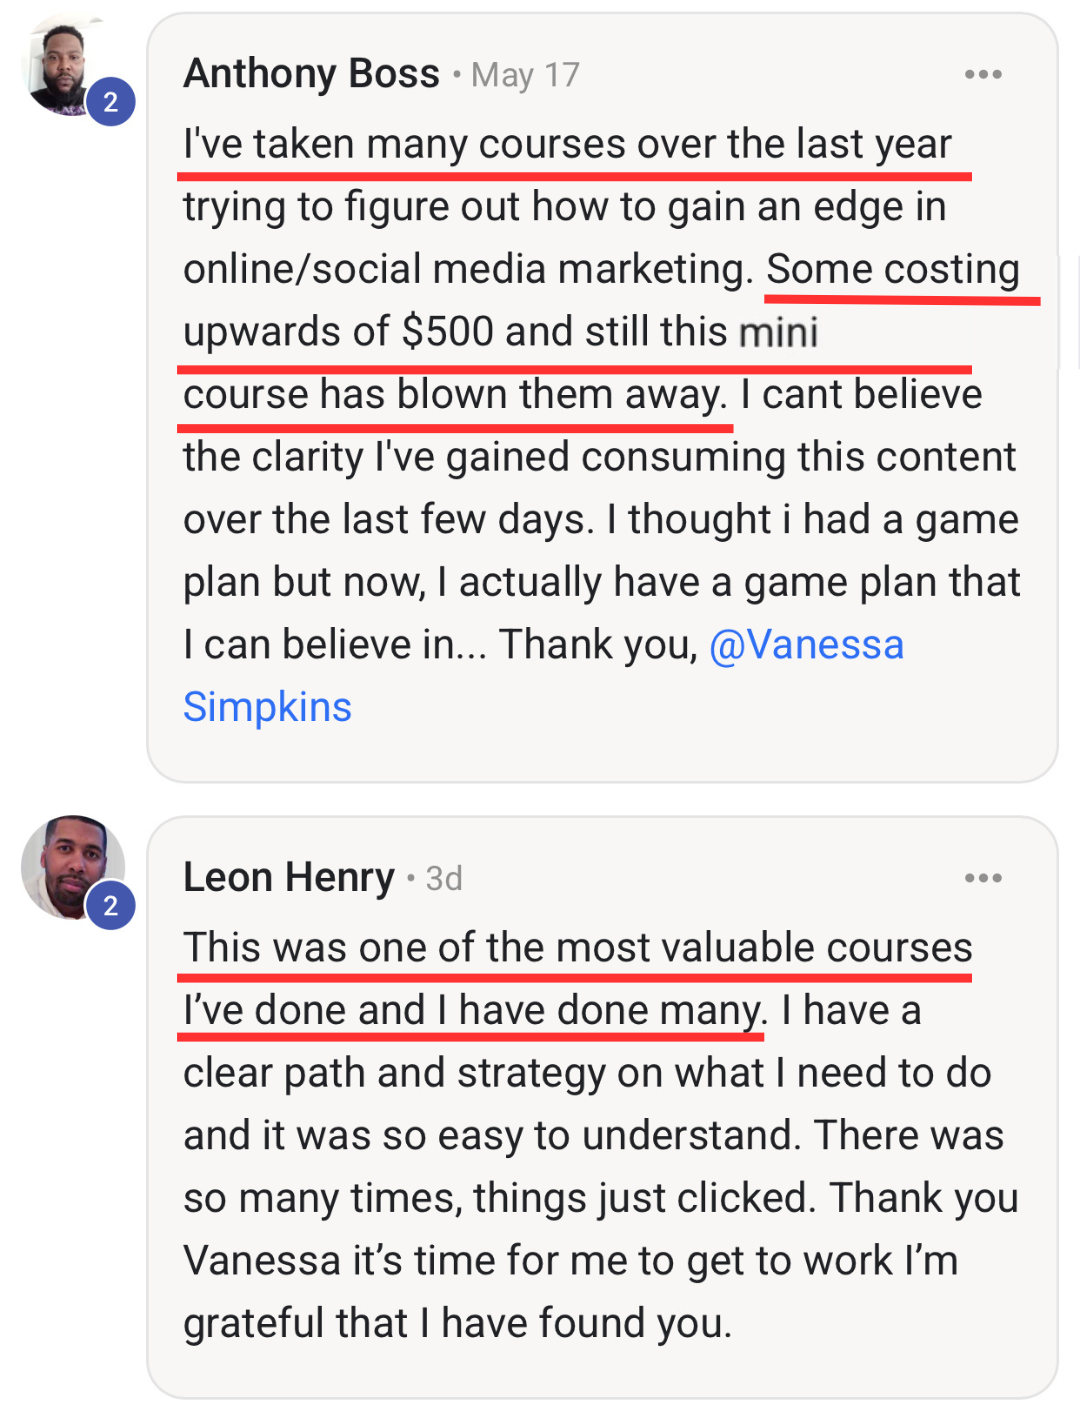The image size is (1080, 1416).
Task: Open Anthony Boss profile via name
Action: tap(311, 74)
